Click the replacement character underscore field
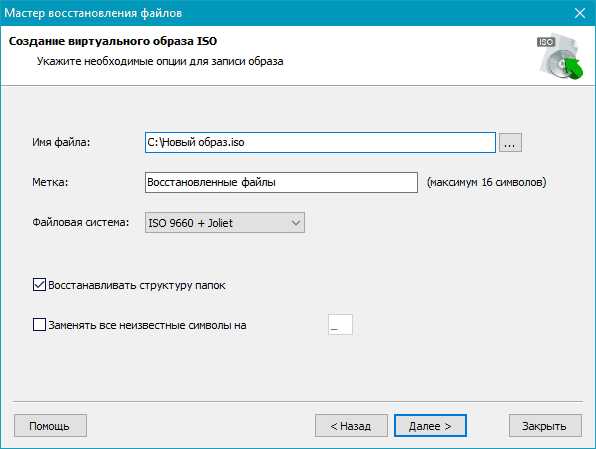 click(340, 325)
